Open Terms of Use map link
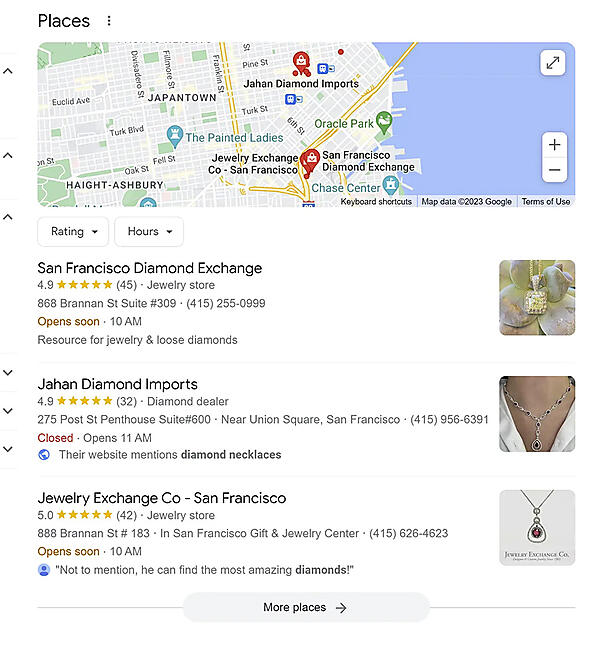The image size is (600, 656). (x=546, y=202)
